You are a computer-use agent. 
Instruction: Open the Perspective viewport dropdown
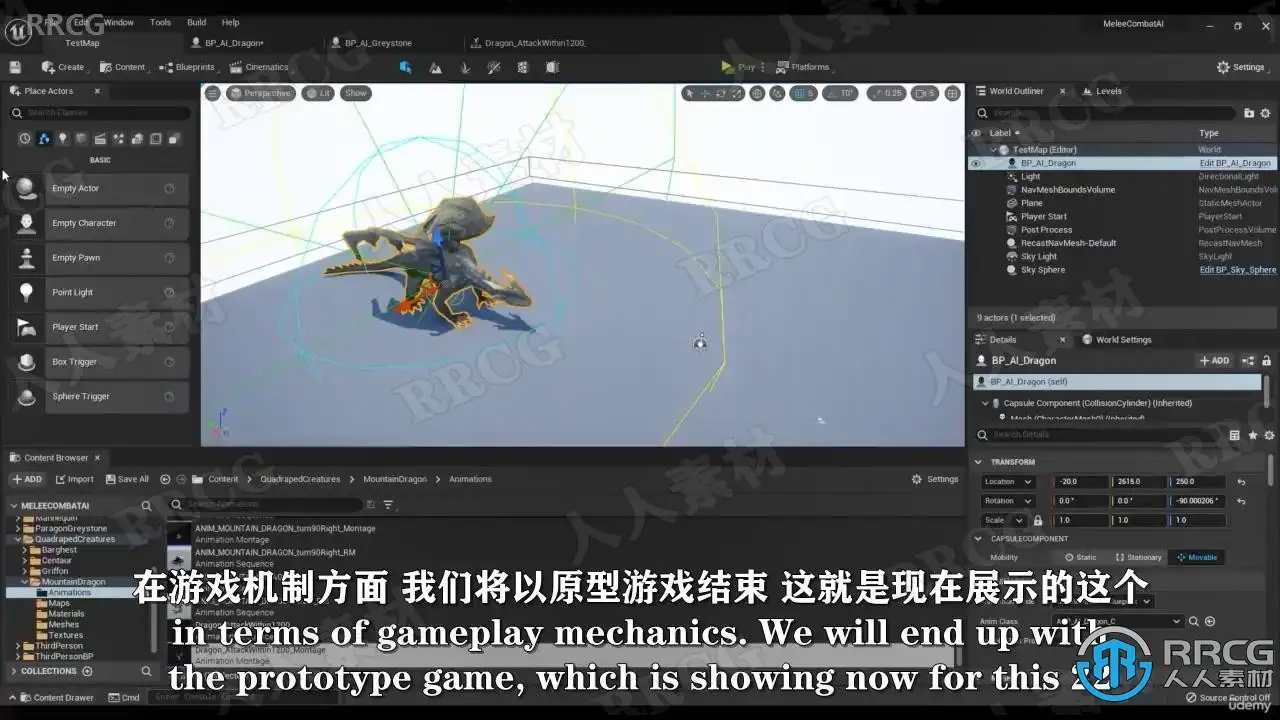click(262, 93)
